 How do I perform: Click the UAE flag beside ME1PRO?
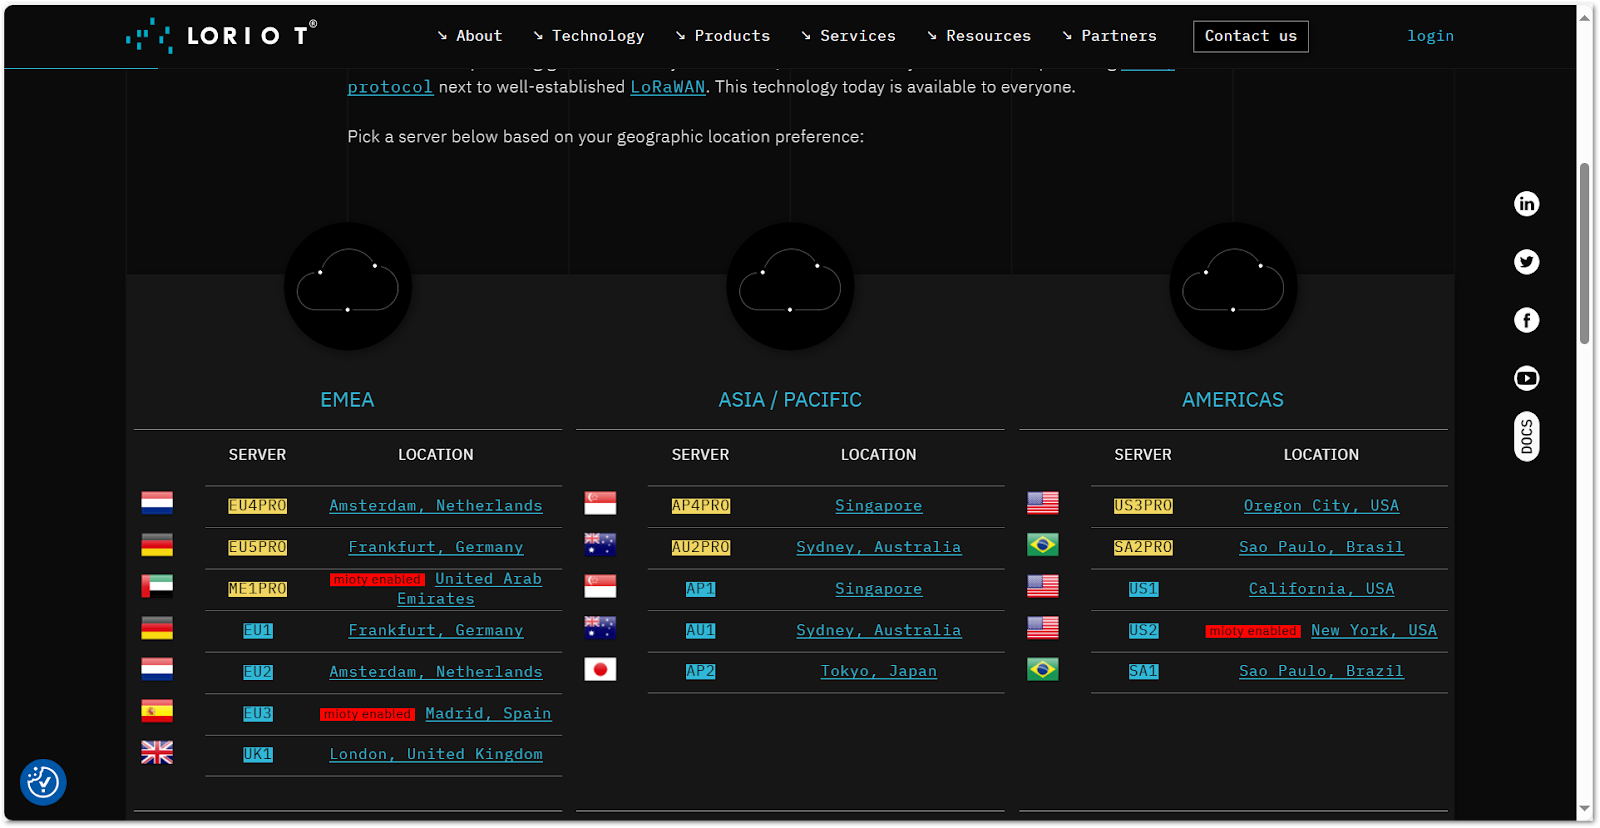pos(157,586)
